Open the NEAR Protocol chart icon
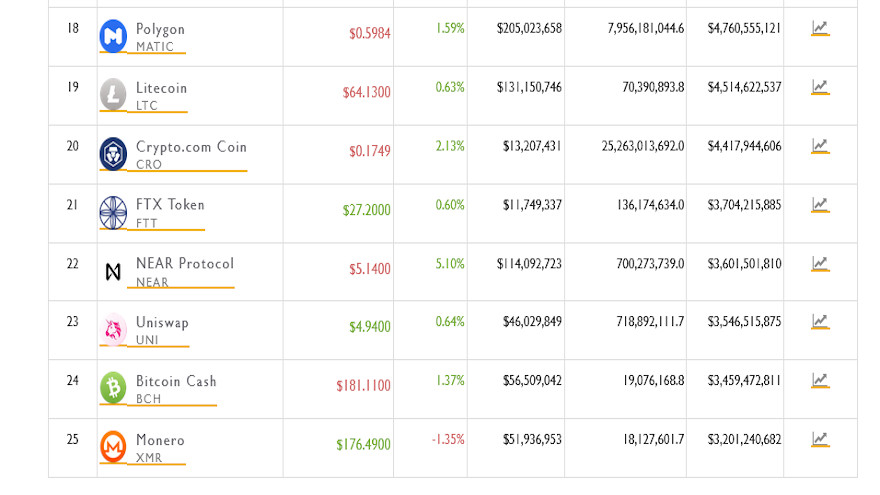 pyautogui.click(x=820, y=263)
